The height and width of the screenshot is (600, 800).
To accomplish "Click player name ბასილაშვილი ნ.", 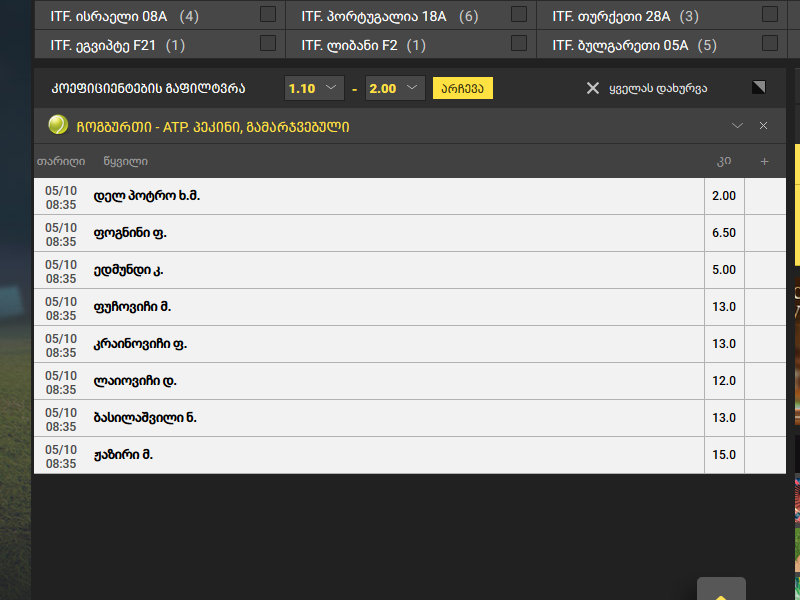I will click(145, 418).
